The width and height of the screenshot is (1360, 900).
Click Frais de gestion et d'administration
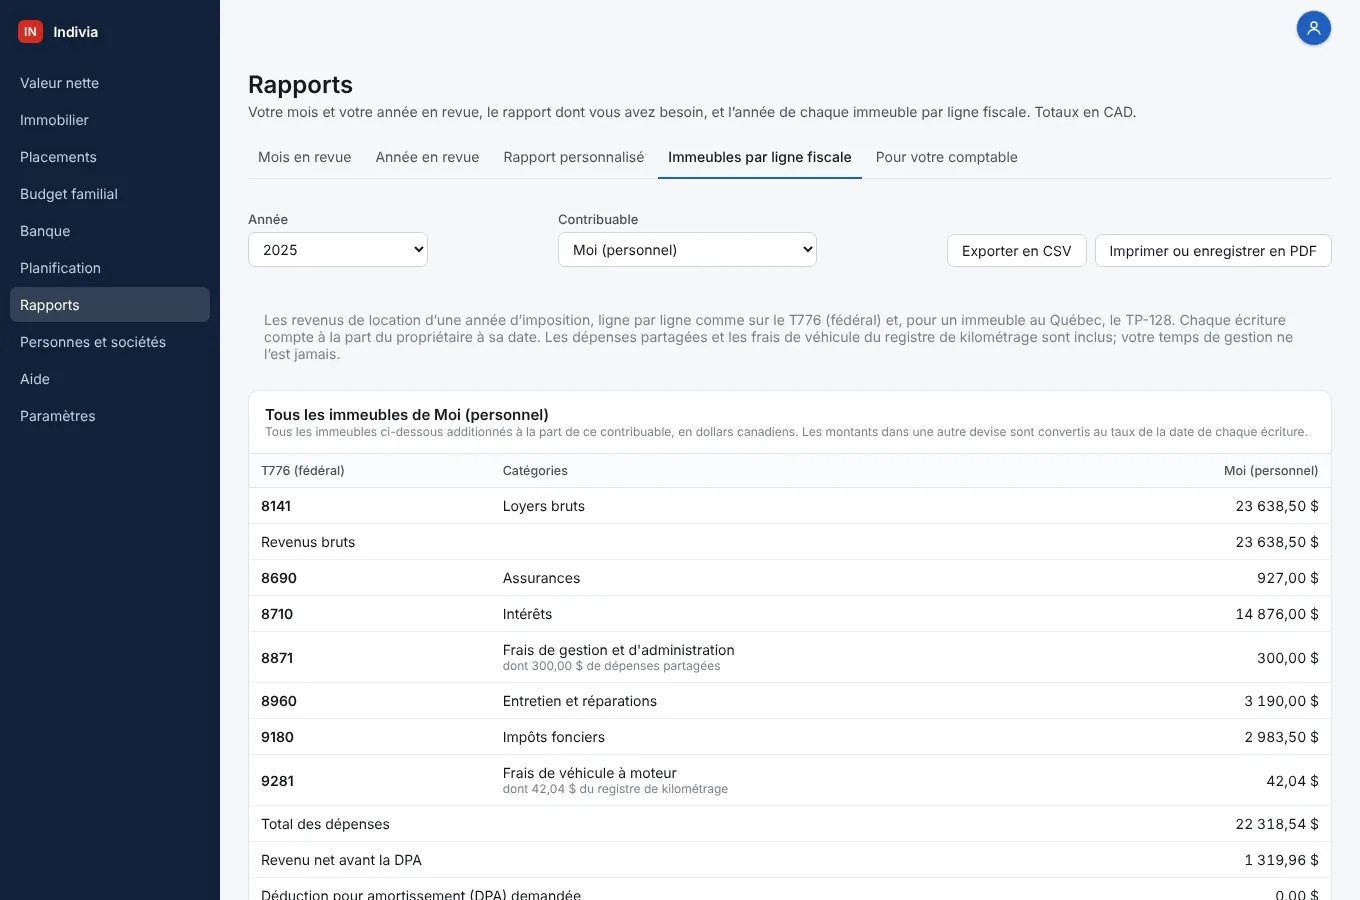[618, 650]
